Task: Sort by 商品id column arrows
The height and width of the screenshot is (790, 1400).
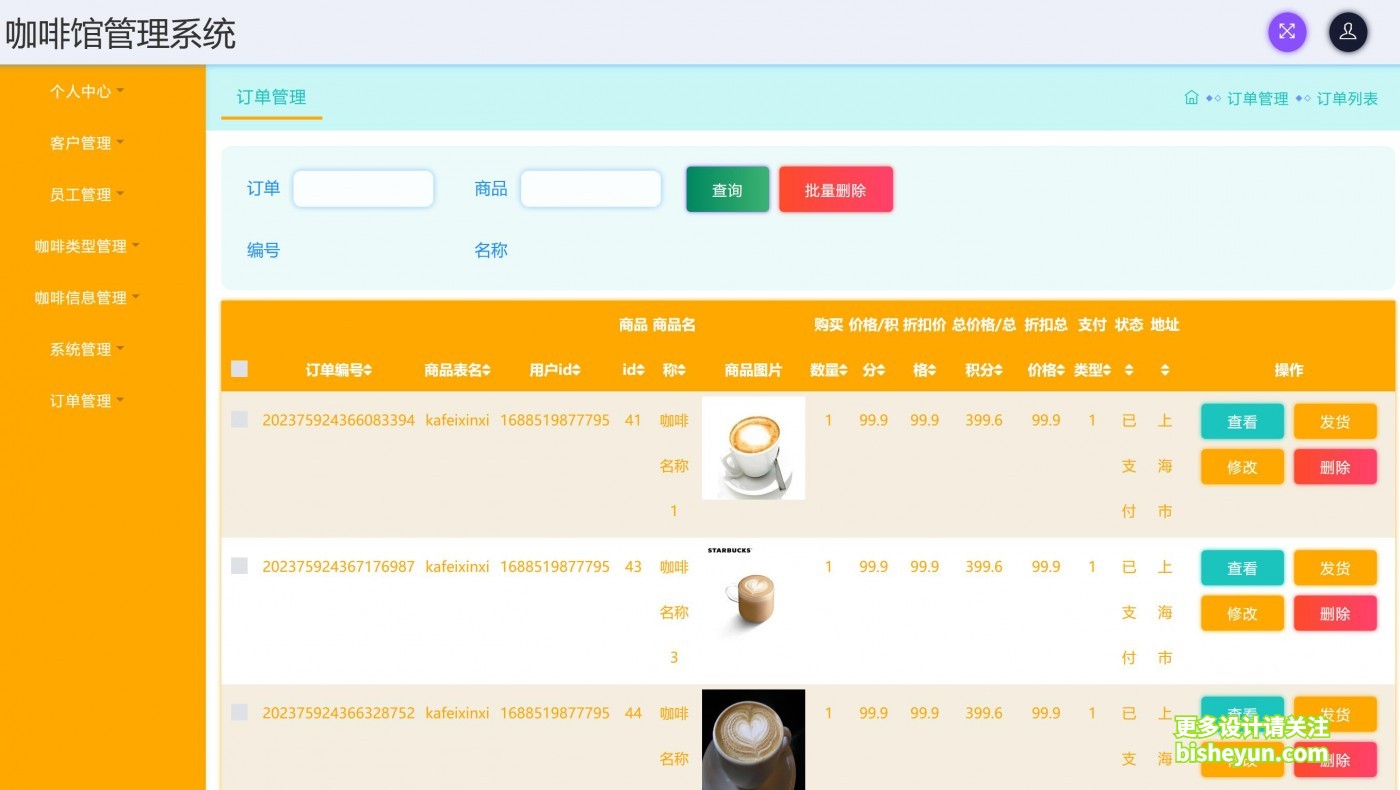Action: tap(641, 370)
